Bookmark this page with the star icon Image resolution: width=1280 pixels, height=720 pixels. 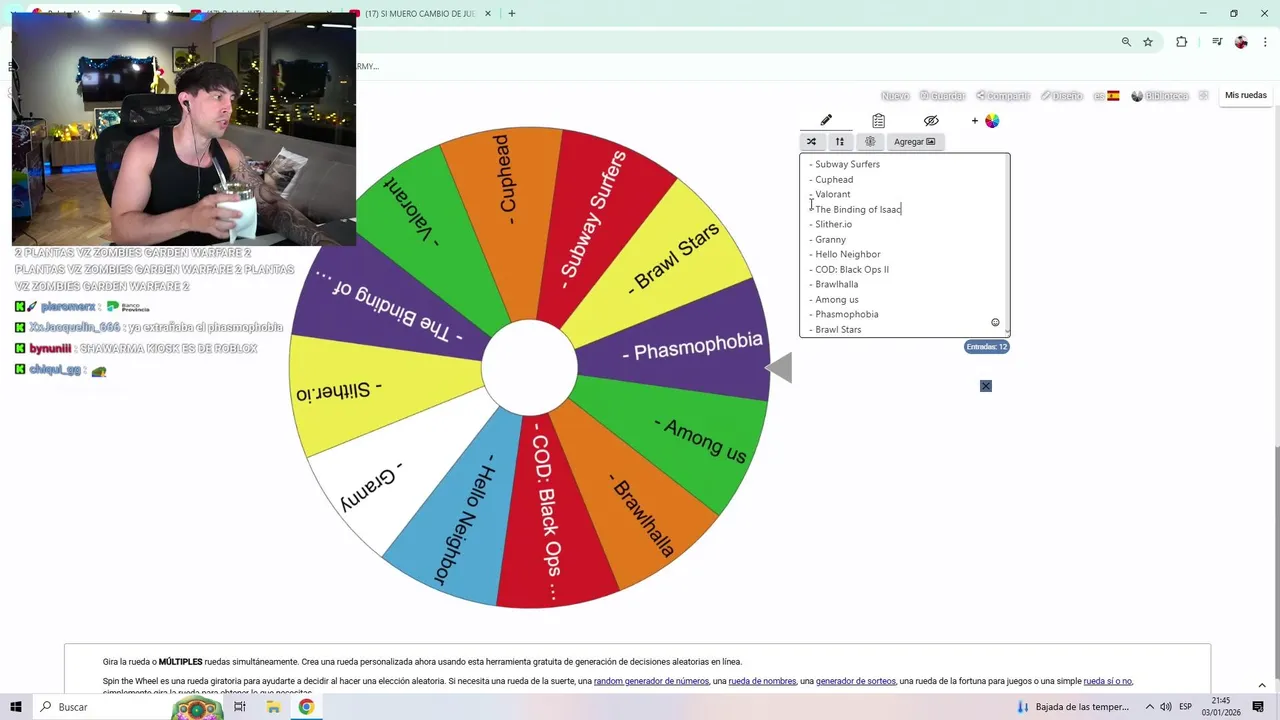[1148, 42]
